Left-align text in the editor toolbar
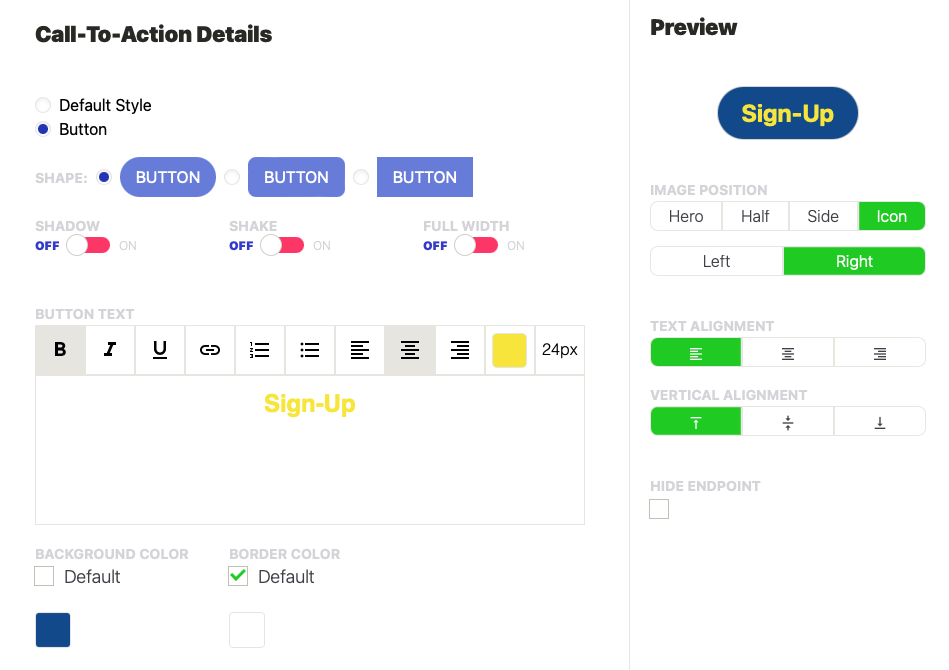The width and height of the screenshot is (949, 670). pos(360,350)
